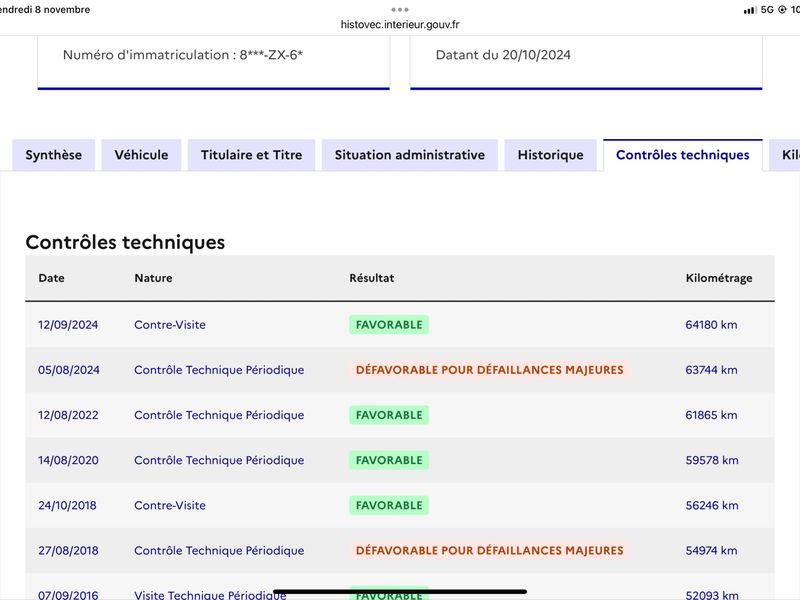This screenshot has height=600, width=800.
Task: Tap the histovec.interieur.gouv.fr address bar
Action: click(400, 24)
